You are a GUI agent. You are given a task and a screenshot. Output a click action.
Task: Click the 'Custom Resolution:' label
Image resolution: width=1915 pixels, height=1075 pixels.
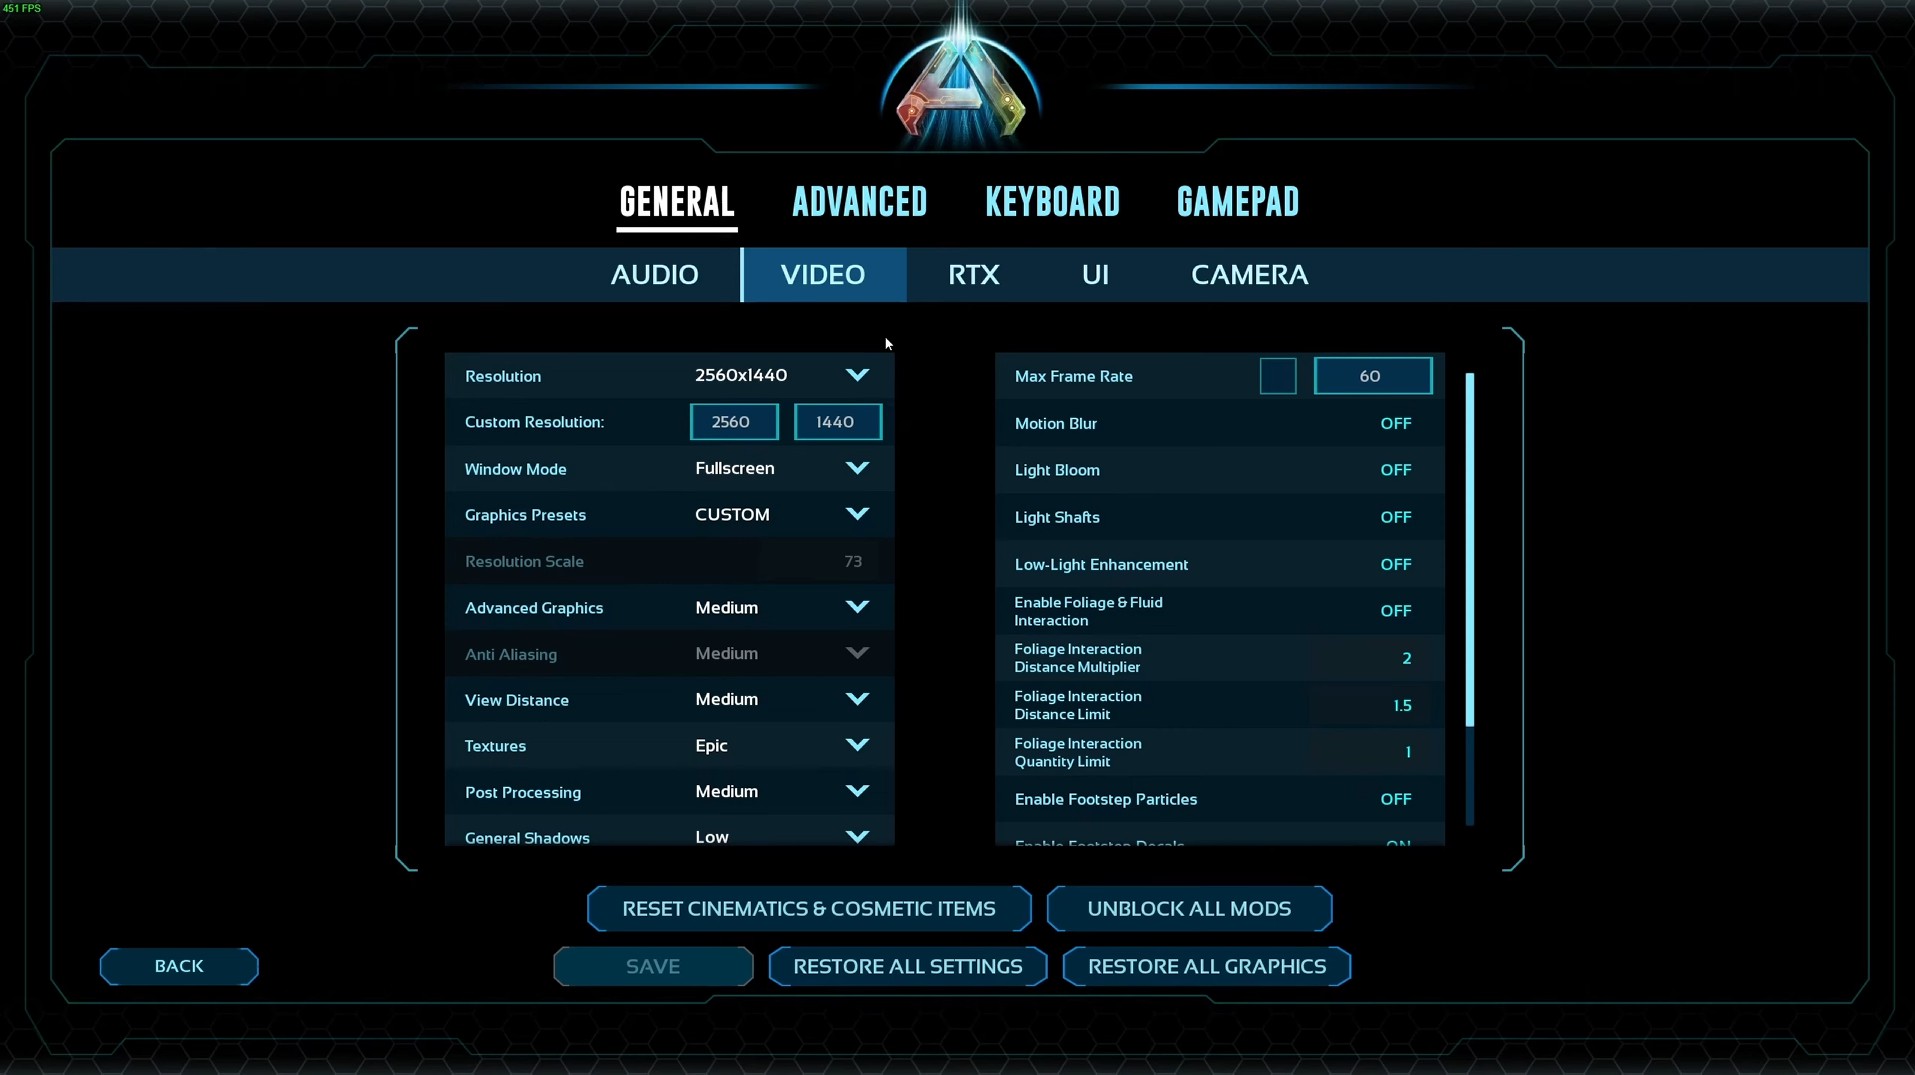point(535,422)
